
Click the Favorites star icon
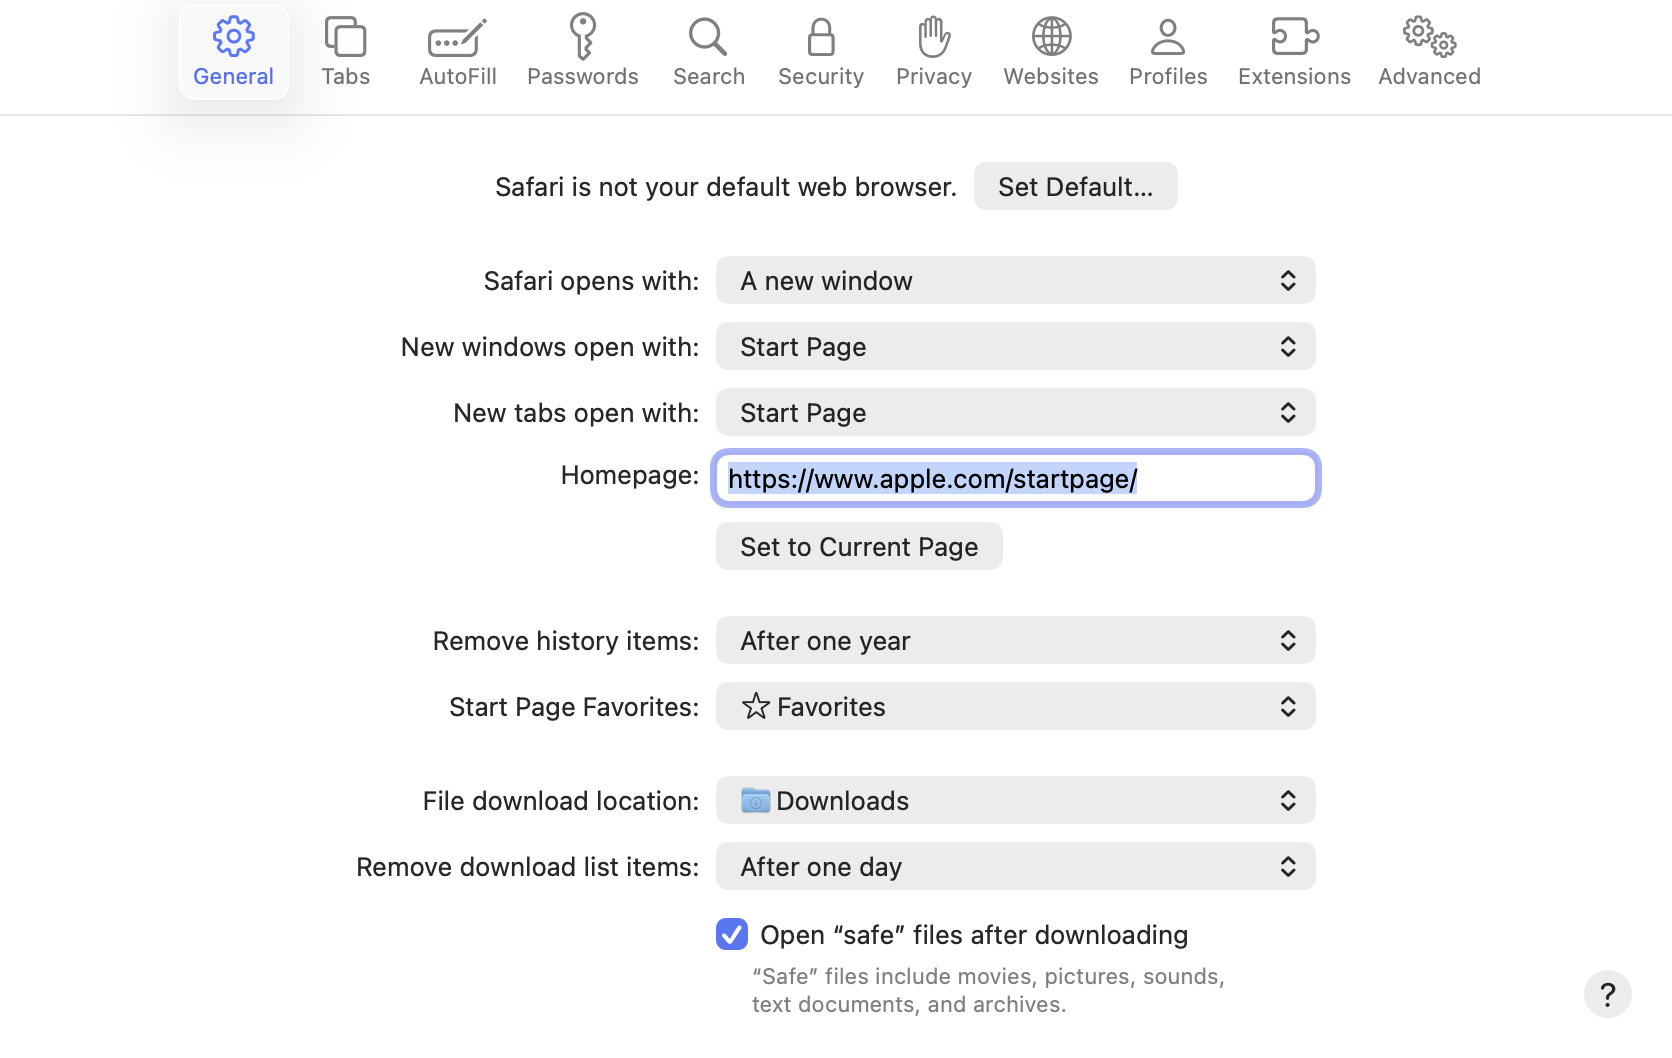click(756, 706)
